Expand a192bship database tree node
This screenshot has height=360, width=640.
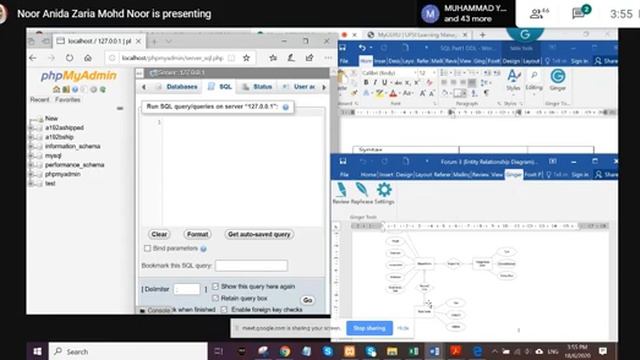31,137
